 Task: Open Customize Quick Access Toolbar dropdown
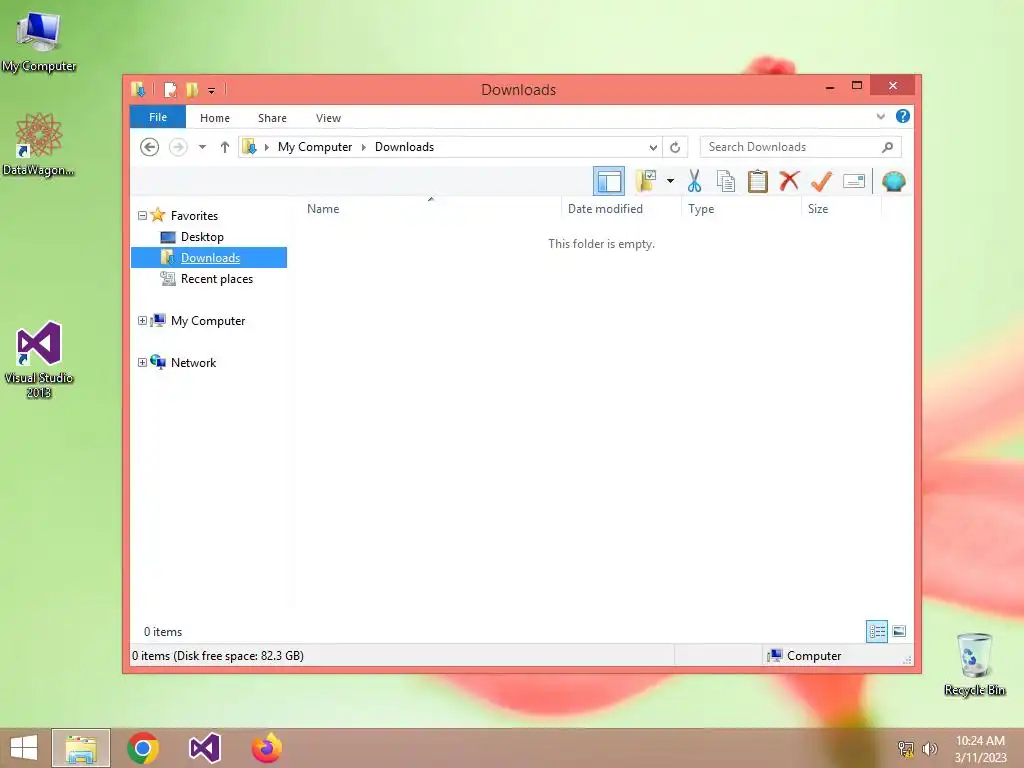(x=212, y=90)
